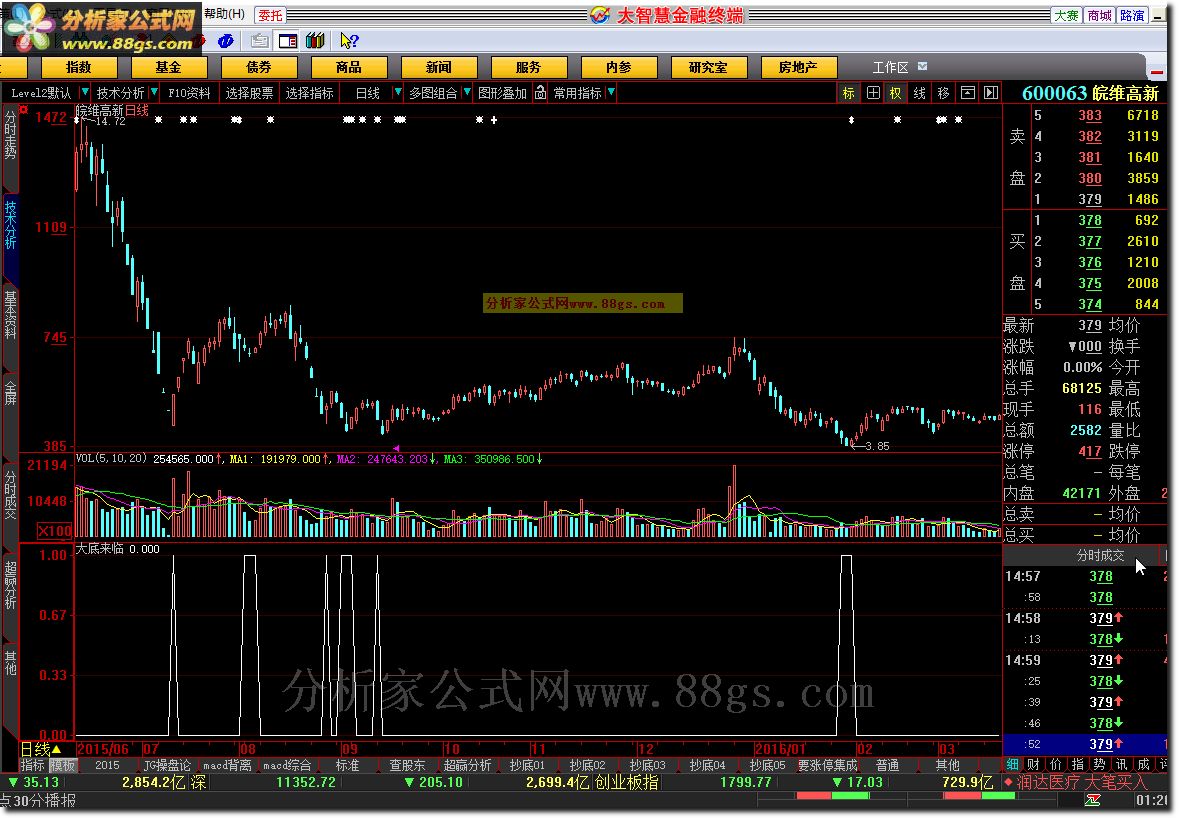This screenshot has height=818, width=1179.
Task: Select the JG操盘论 indicator tab
Action: tap(167, 765)
